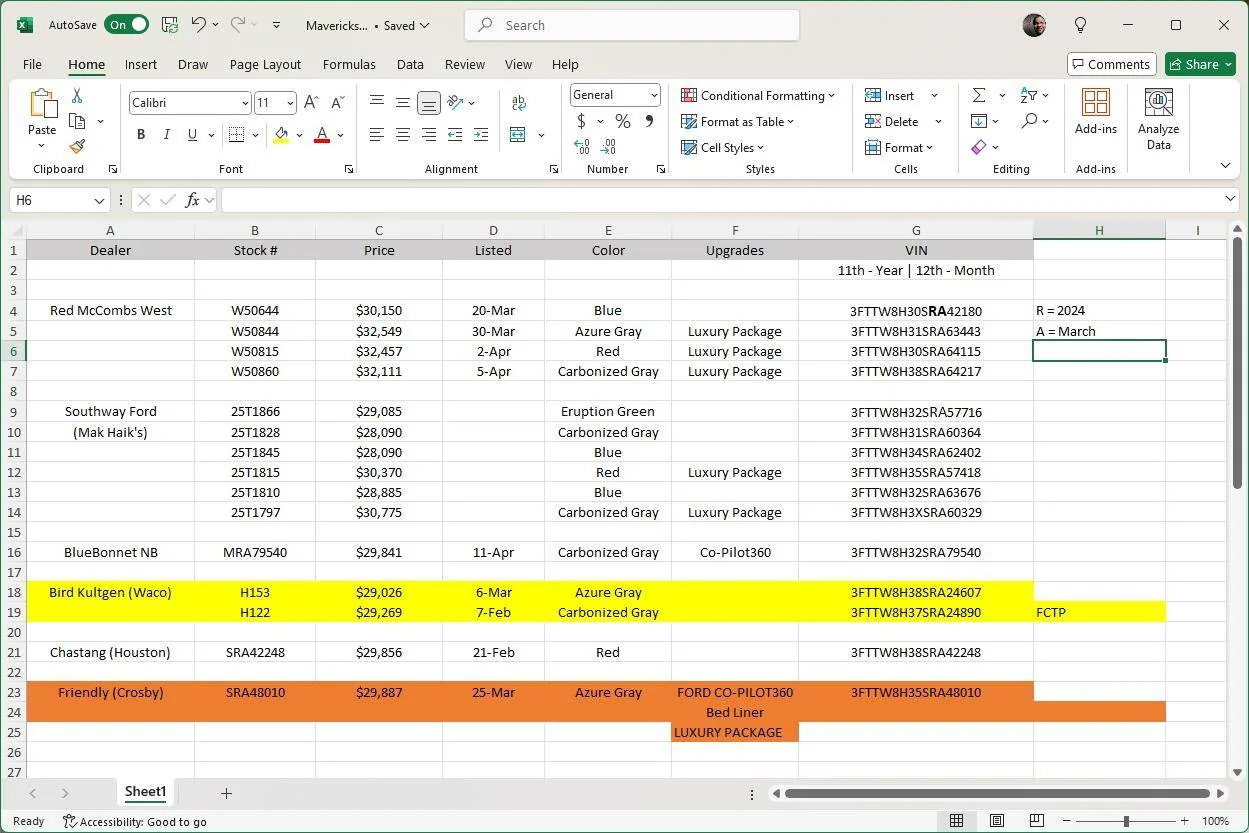Click the Align Left icon
The height and width of the screenshot is (833, 1249).
(377, 134)
